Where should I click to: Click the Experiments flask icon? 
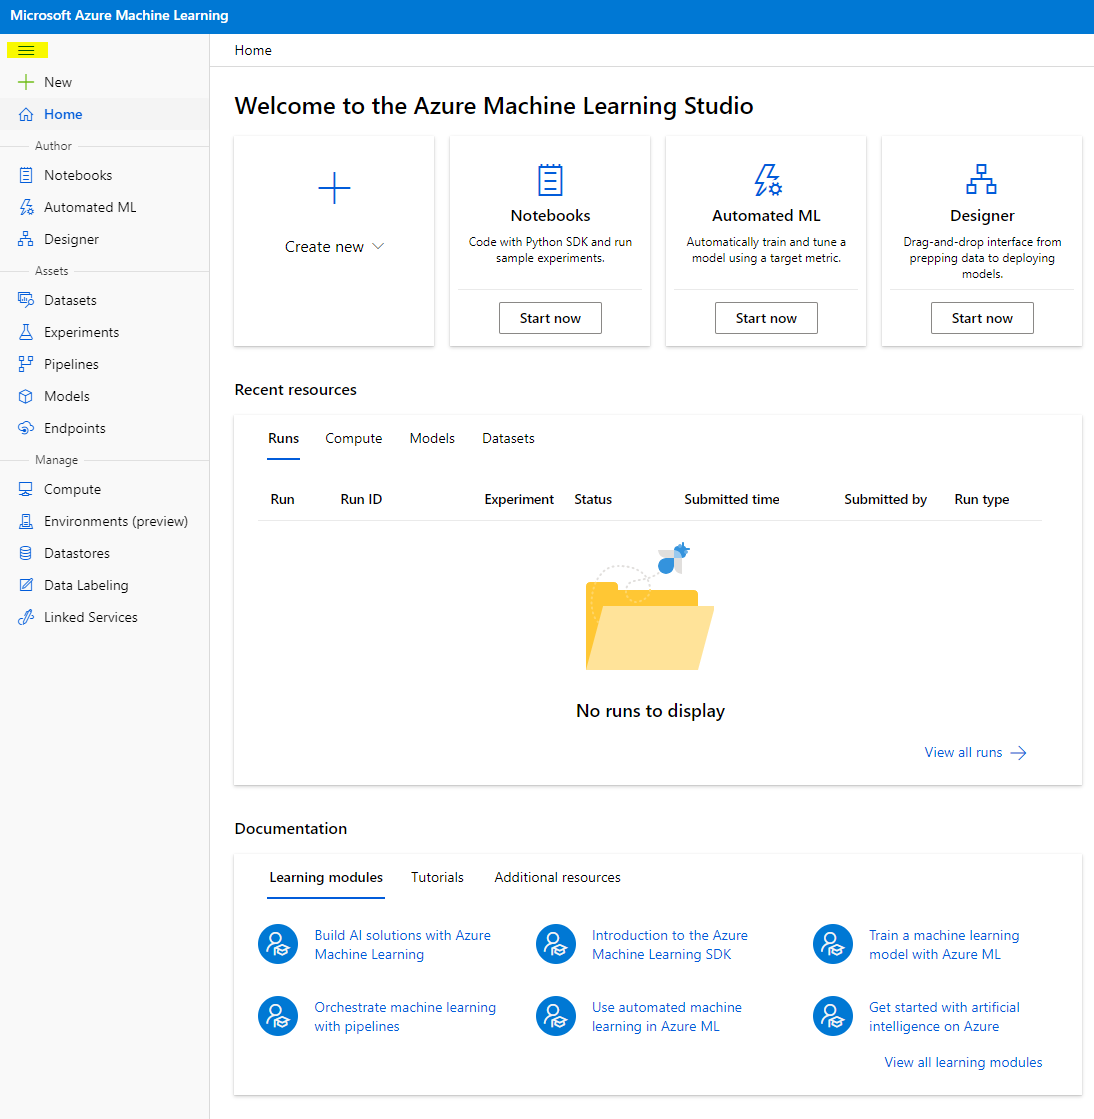(x=26, y=332)
